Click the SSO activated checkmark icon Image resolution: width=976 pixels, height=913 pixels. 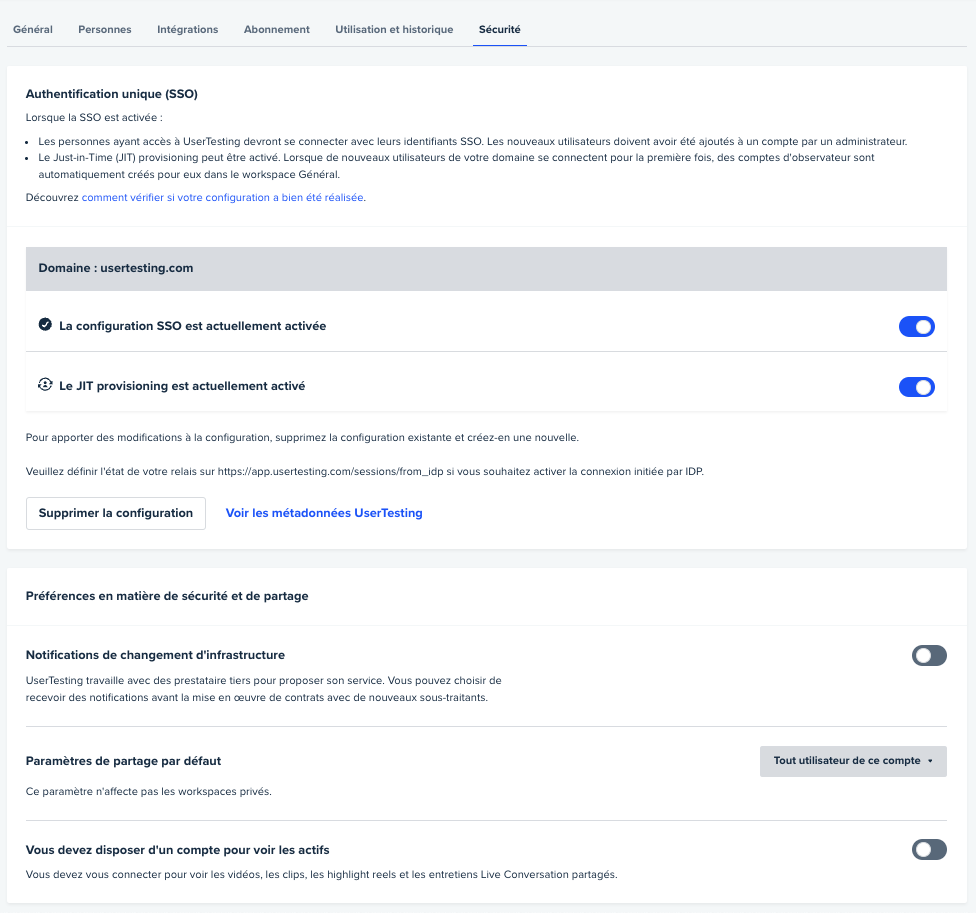(45, 325)
